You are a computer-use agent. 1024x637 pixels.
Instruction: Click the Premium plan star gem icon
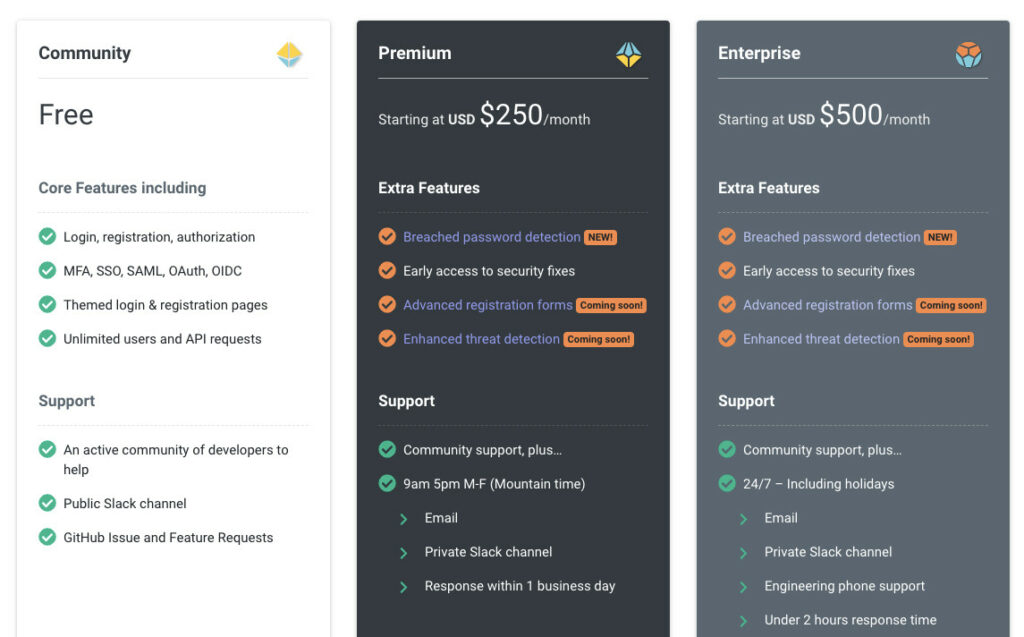click(628, 55)
